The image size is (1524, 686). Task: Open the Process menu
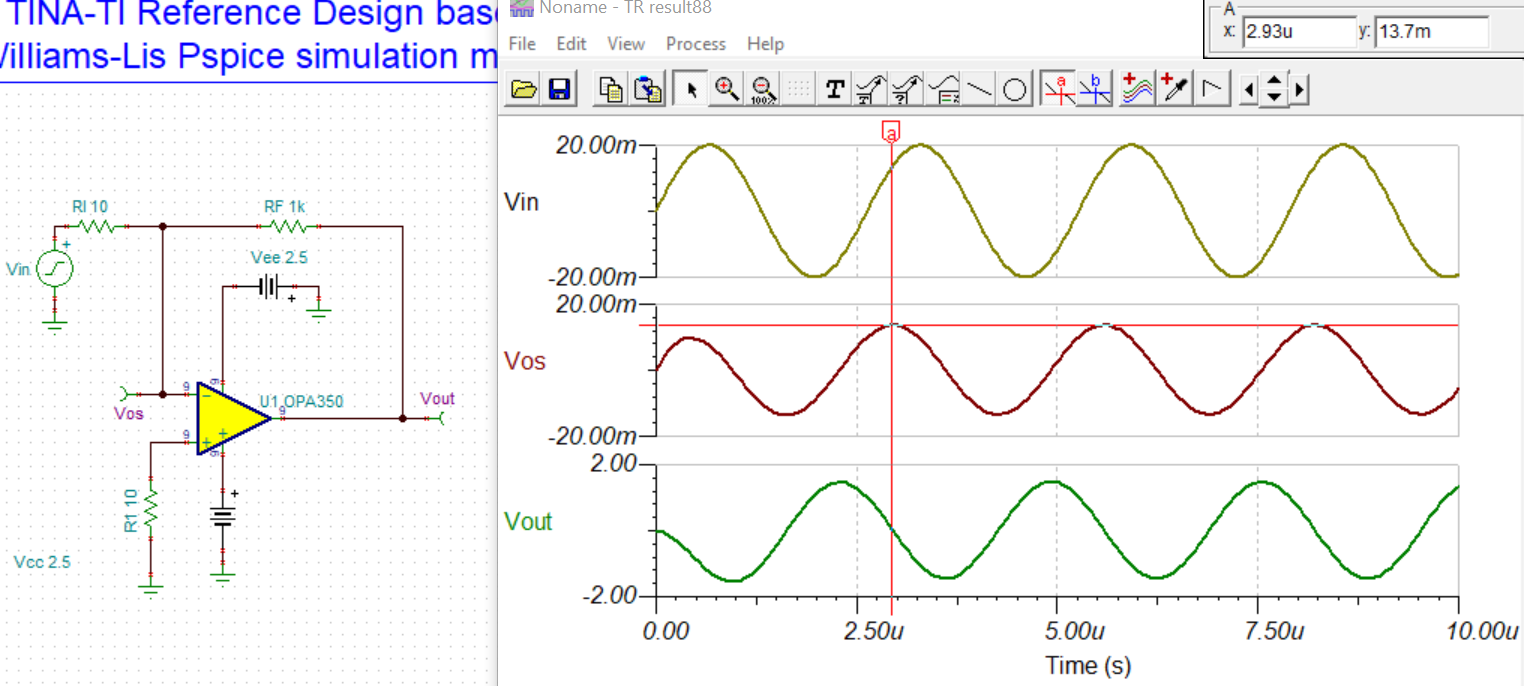[696, 44]
